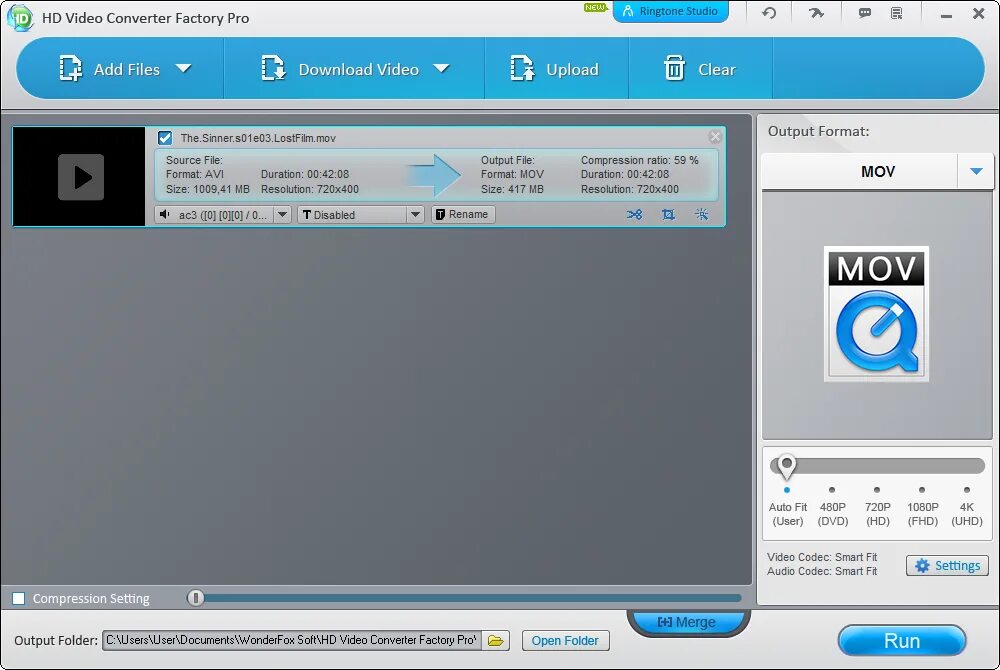Open the clip/trim scissors tool icon
The image size is (1000, 670).
[x=634, y=215]
